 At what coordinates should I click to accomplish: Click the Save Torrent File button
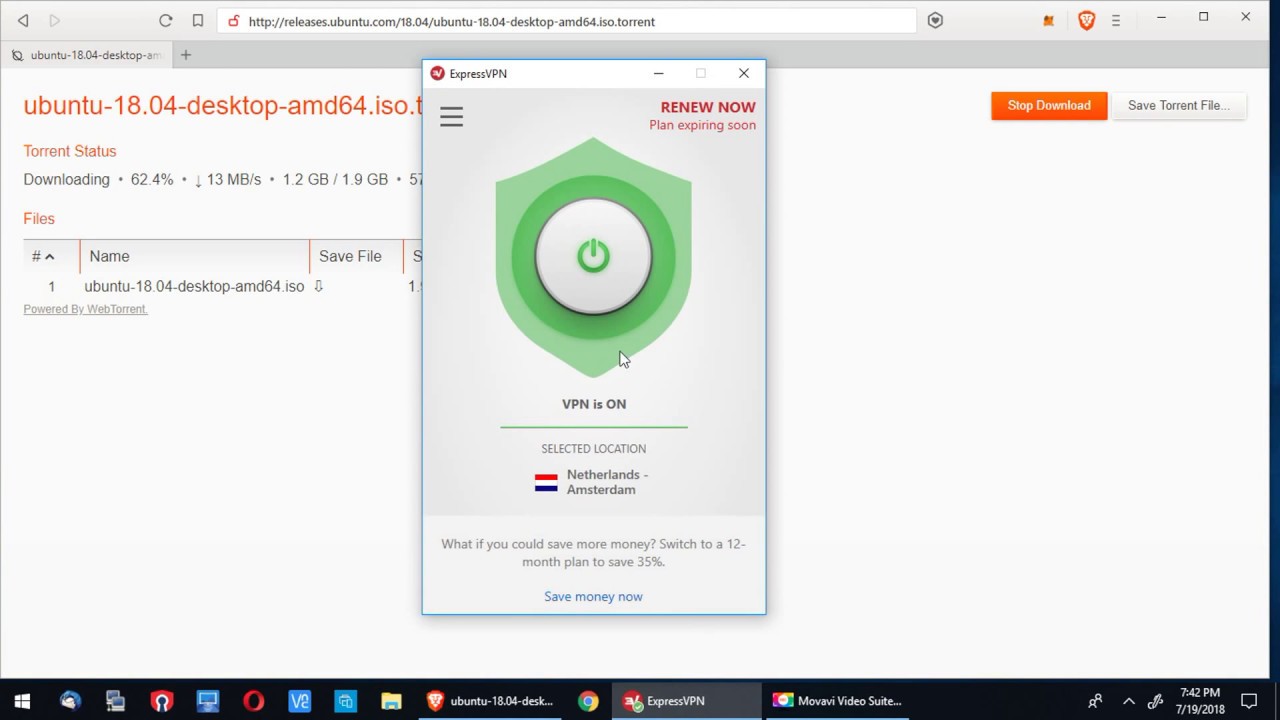click(x=1179, y=105)
